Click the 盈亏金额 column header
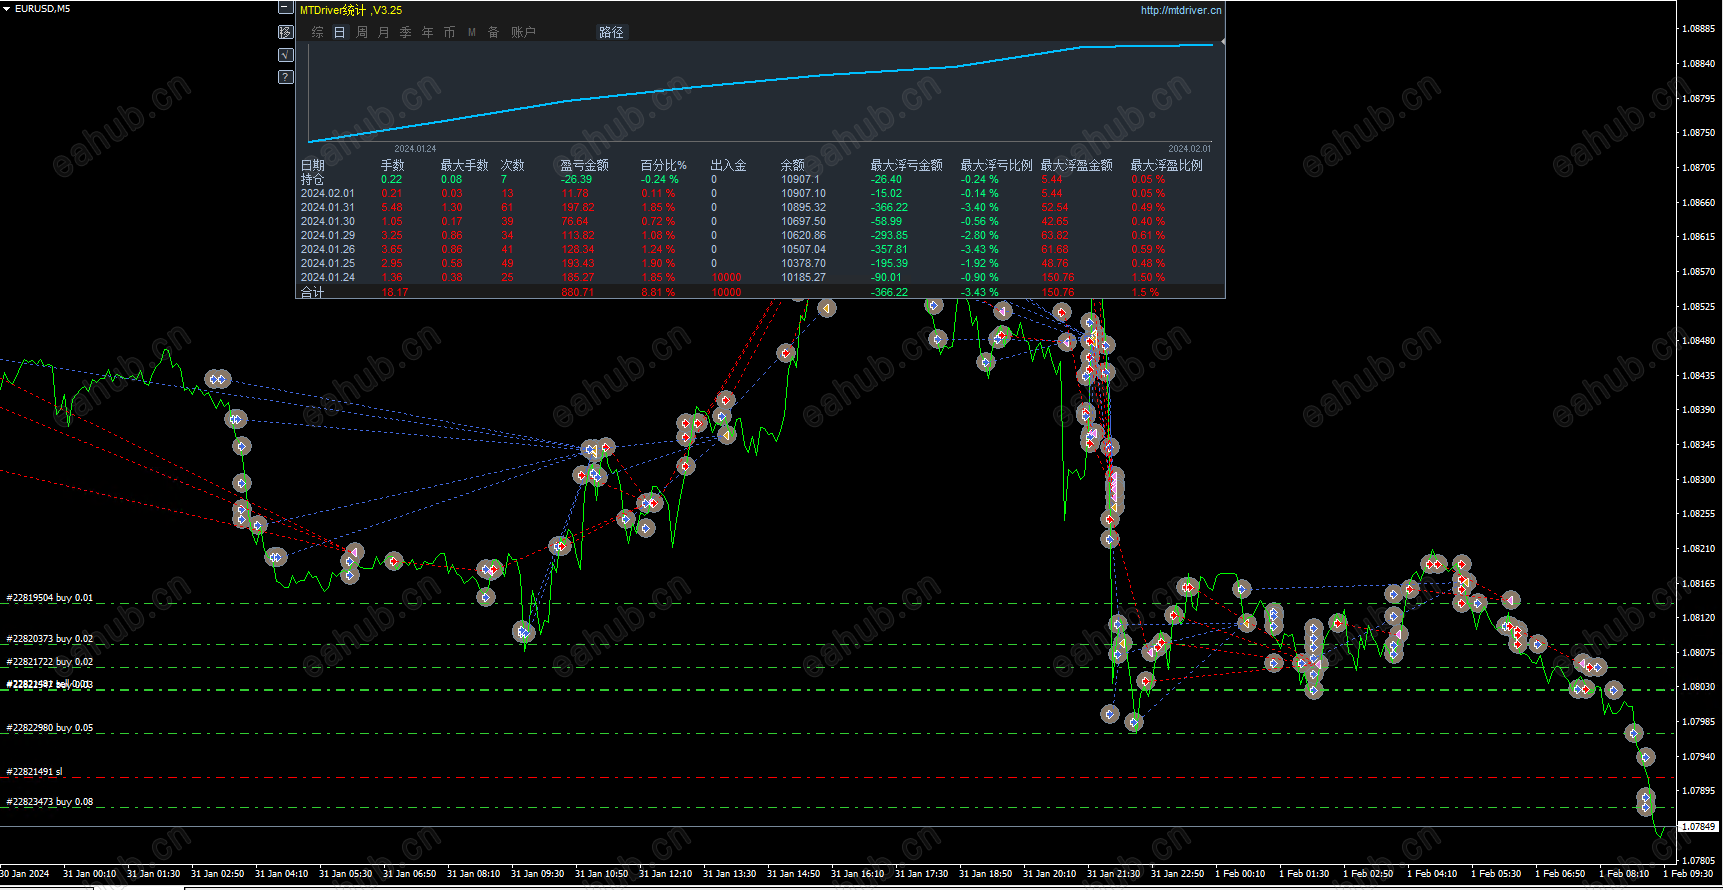The height and width of the screenshot is (890, 1723). (584, 165)
